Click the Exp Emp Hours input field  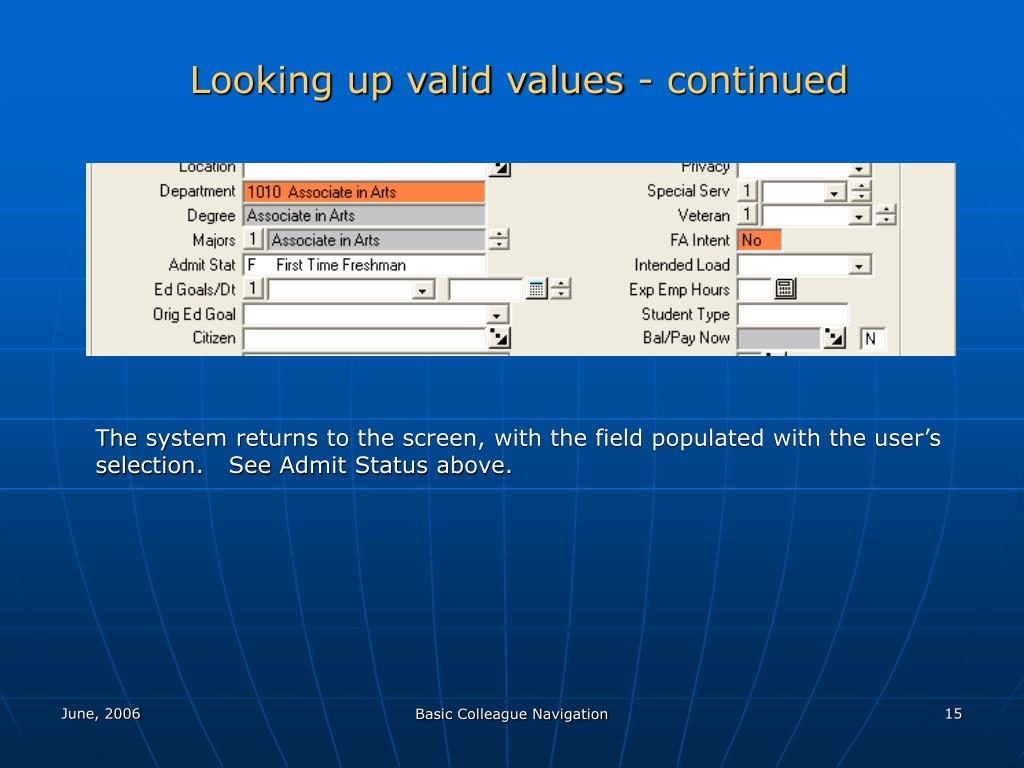(x=755, y=289)
